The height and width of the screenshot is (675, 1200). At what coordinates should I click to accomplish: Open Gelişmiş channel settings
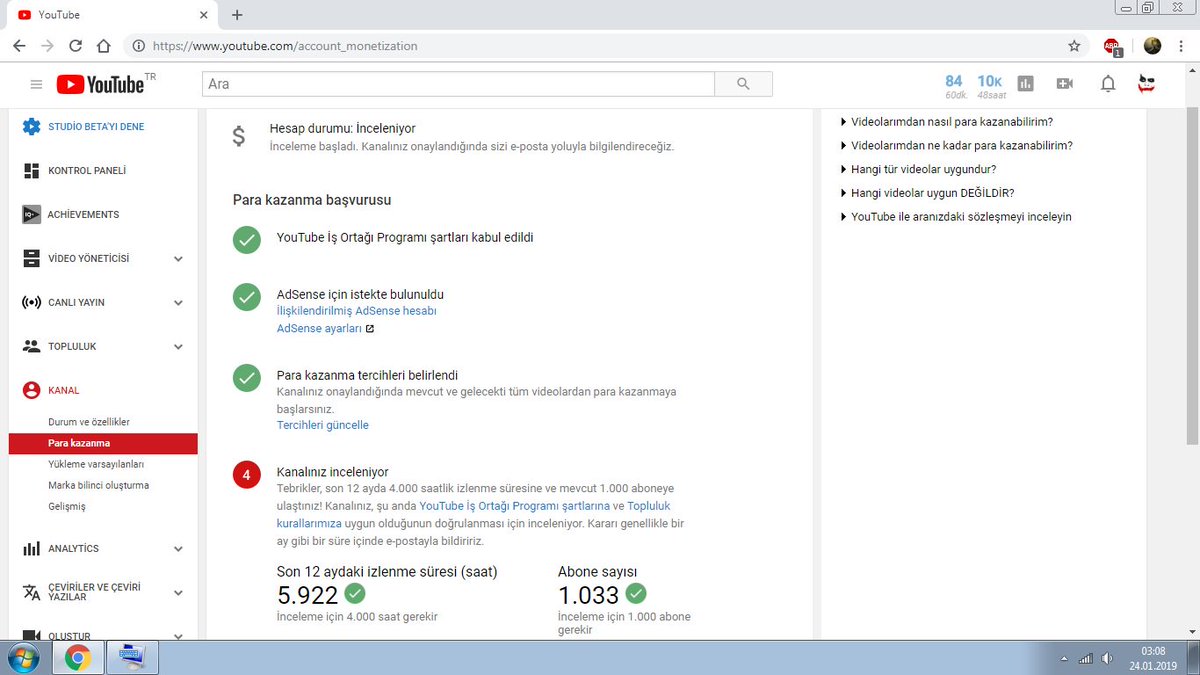coord(67,506)
